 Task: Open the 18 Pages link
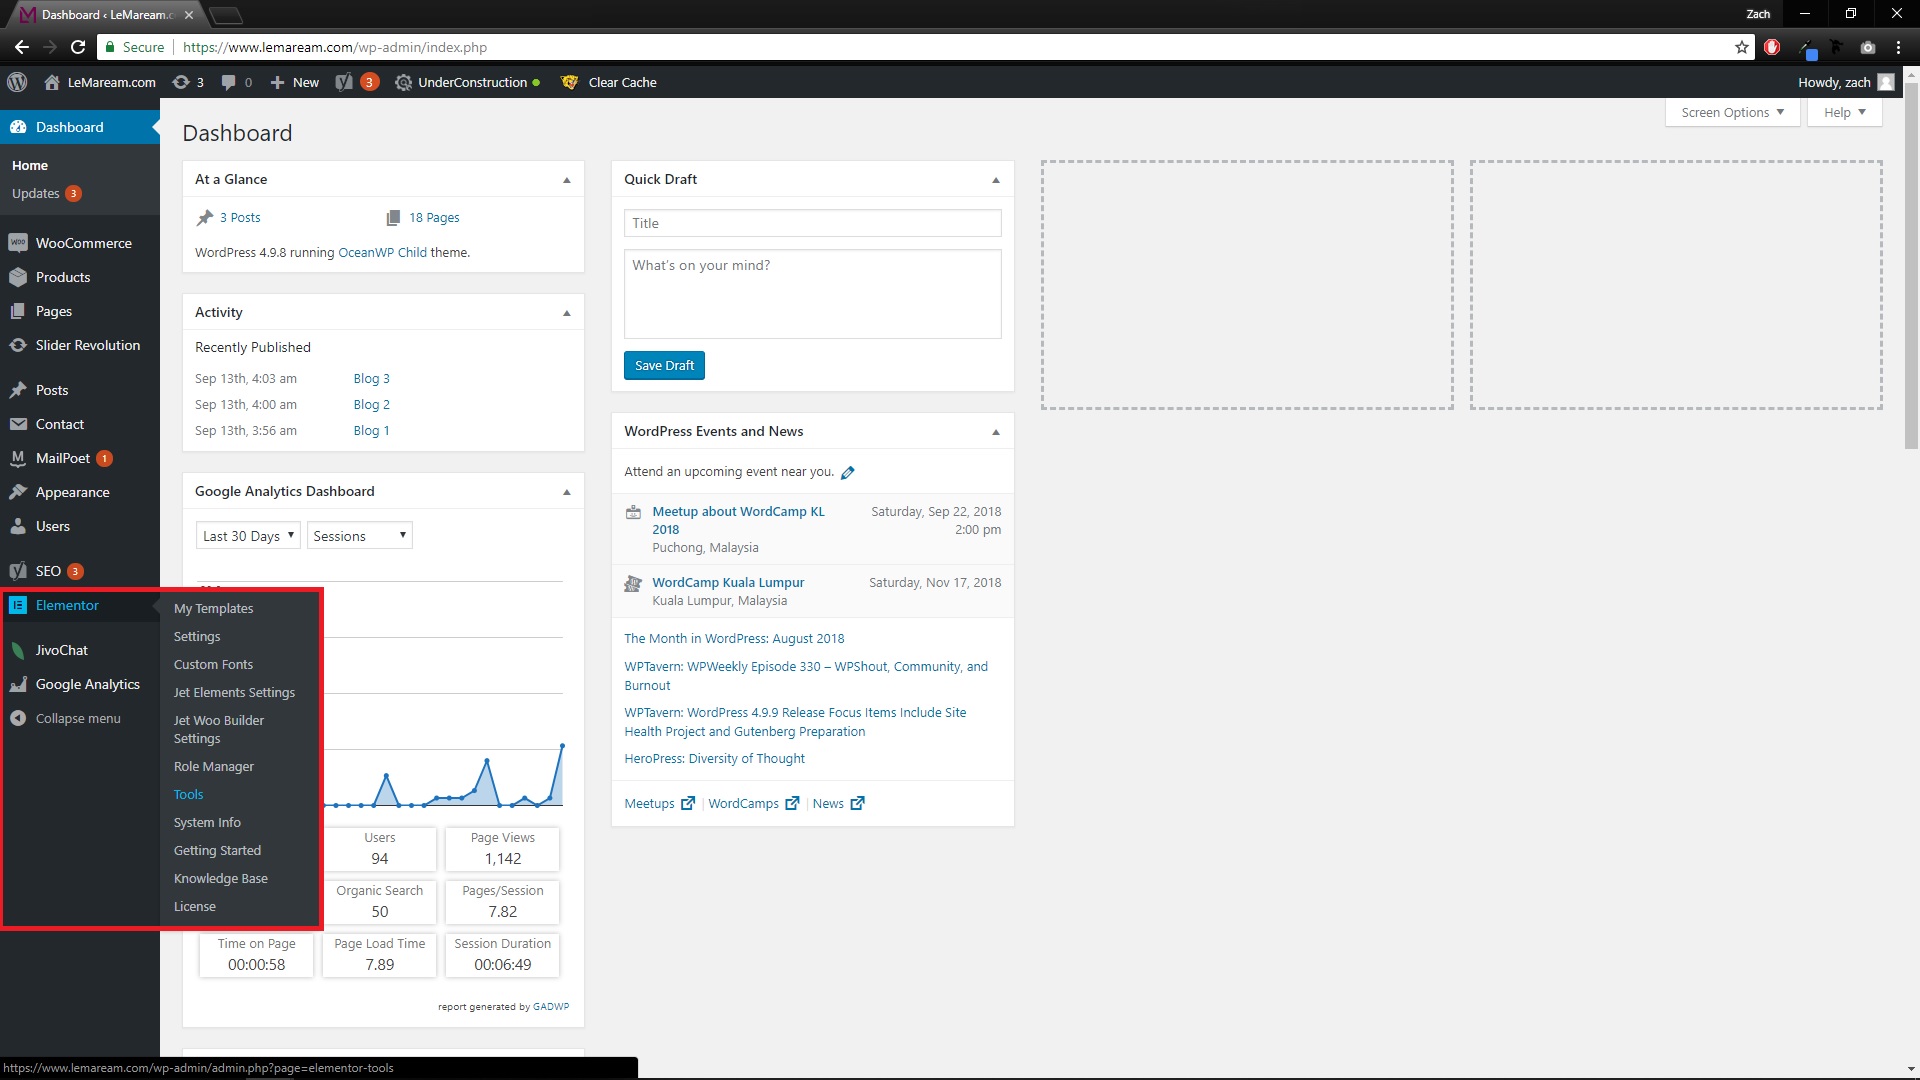pos(434,218)
